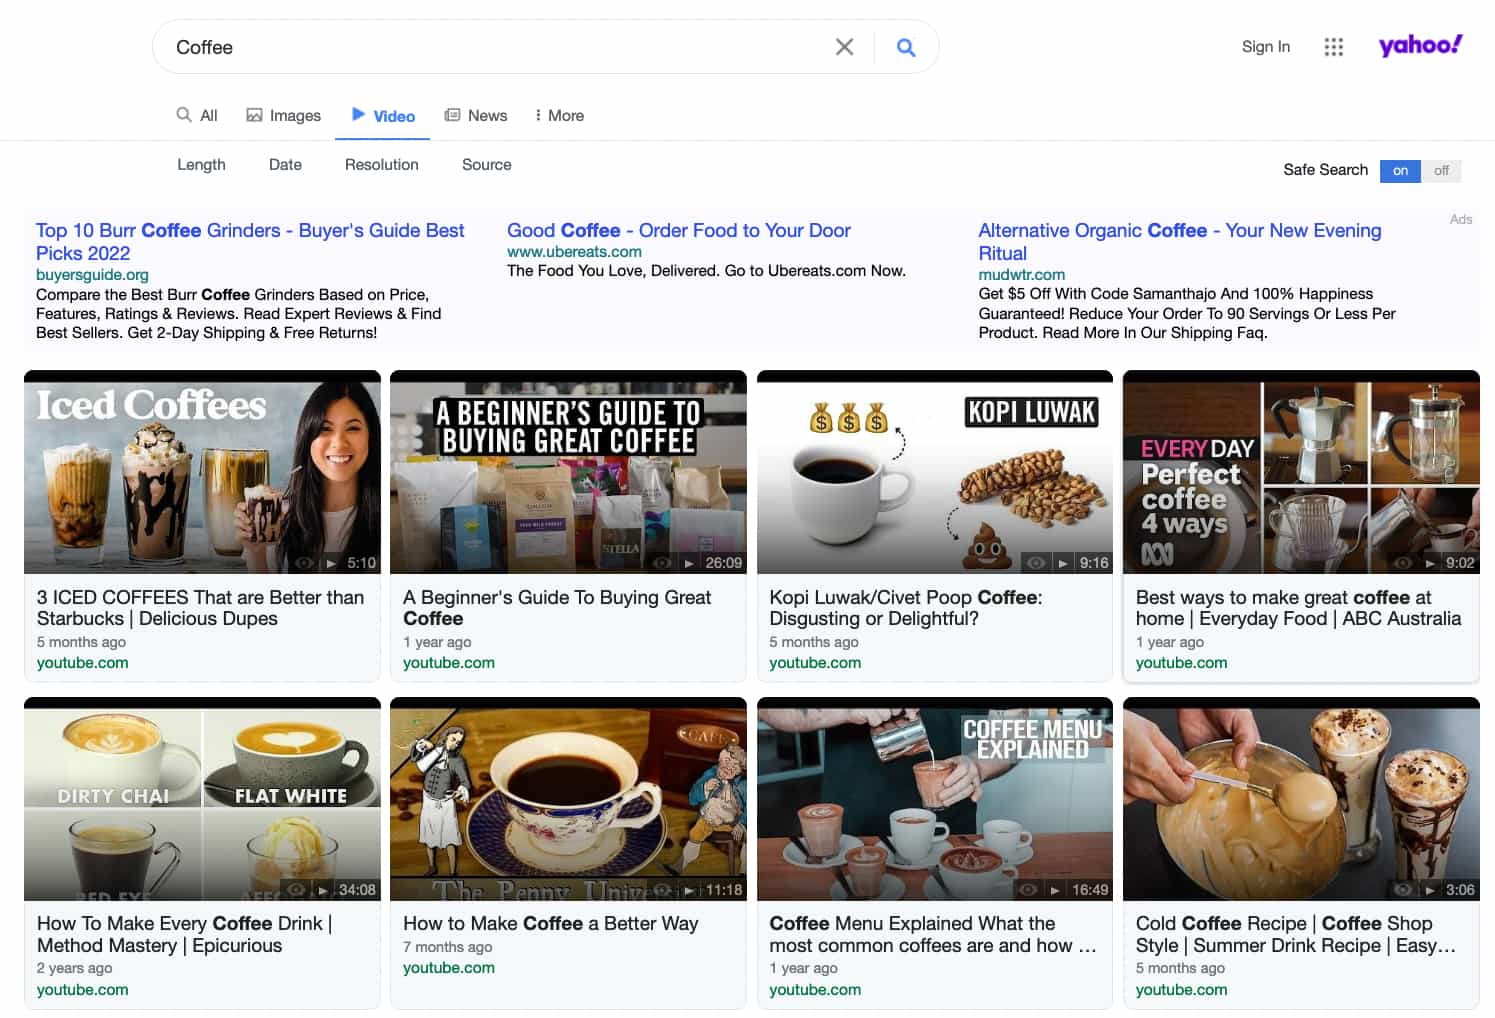The width and height of the screenshot is (1495, 1018).
Task: Click youtube.com under Kopi Luwak video
Action: 815,663
